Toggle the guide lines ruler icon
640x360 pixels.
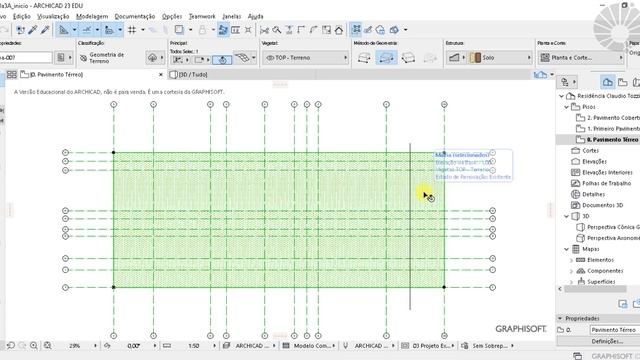pos(64,30)
